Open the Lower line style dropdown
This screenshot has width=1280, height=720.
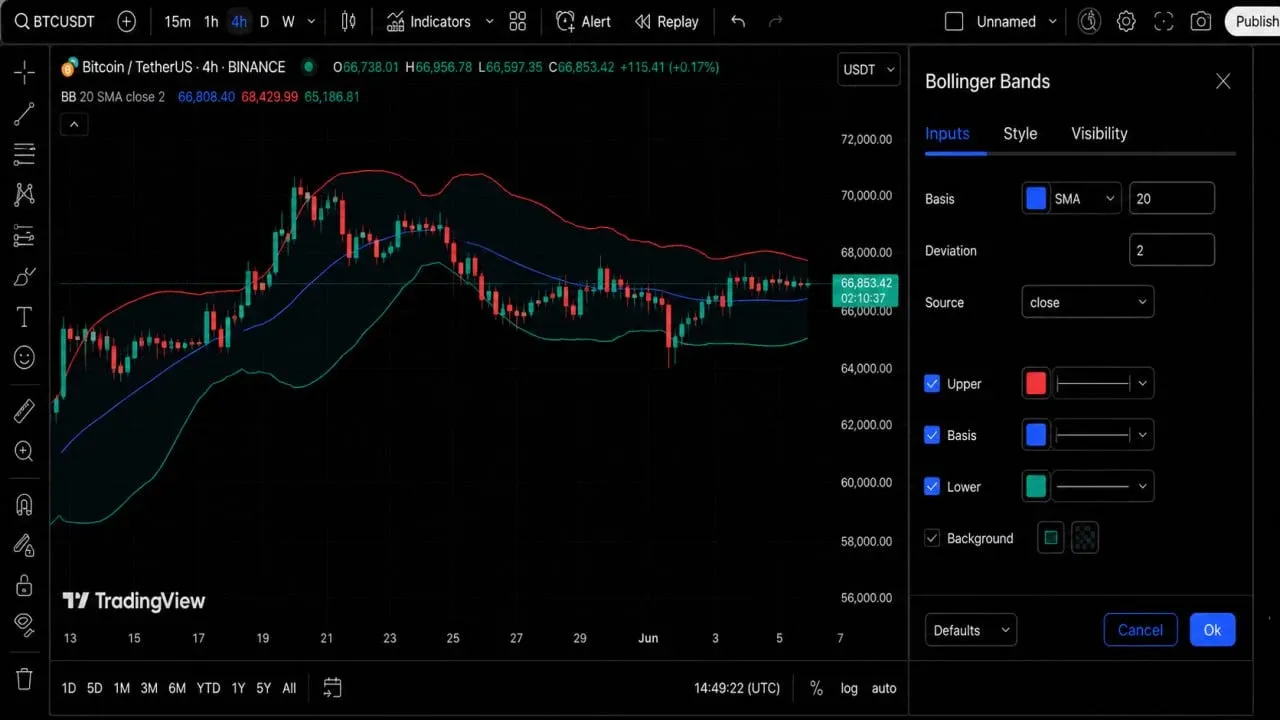[1103, 486]
